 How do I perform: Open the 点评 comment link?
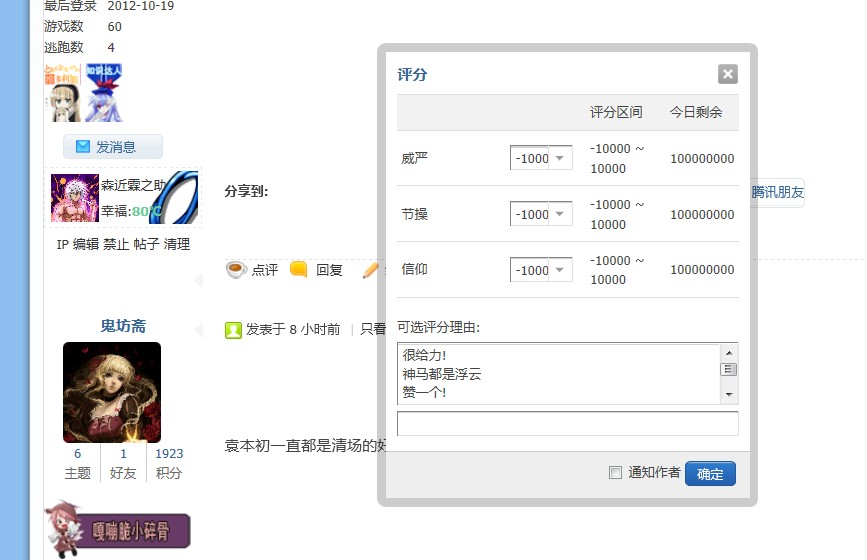[x=265, y=270]
